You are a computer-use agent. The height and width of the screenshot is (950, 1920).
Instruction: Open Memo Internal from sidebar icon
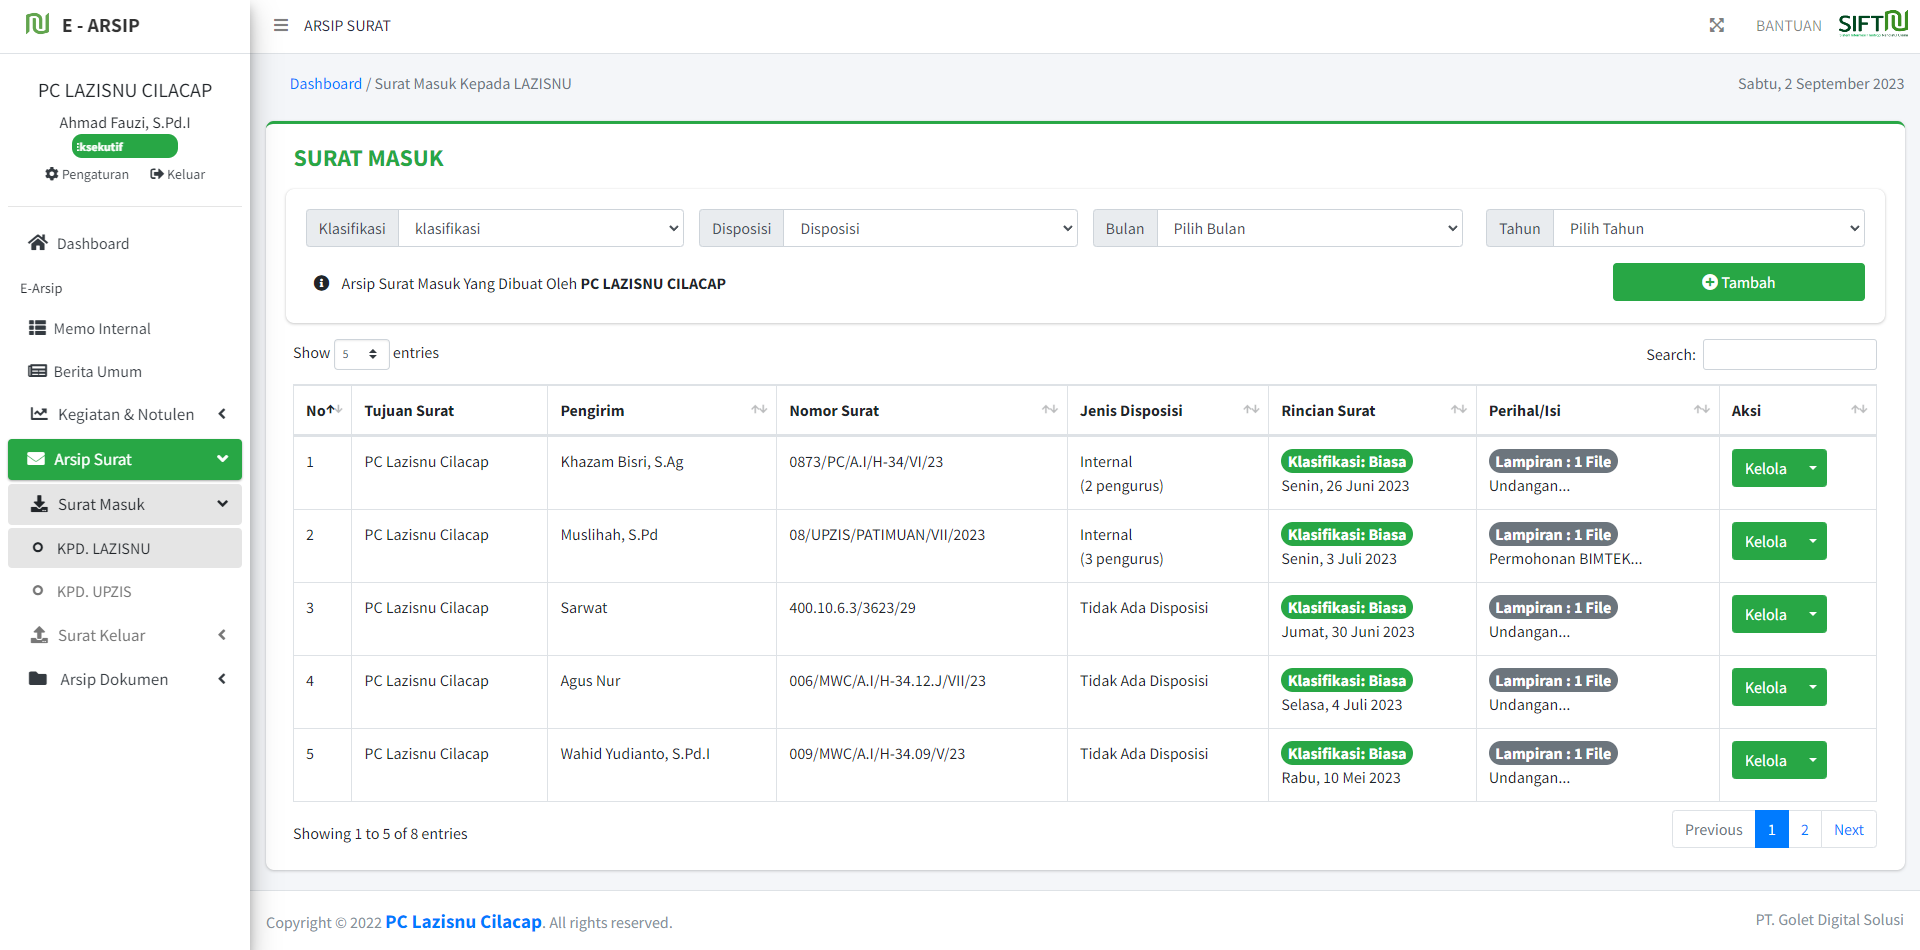tap(38, 328)
